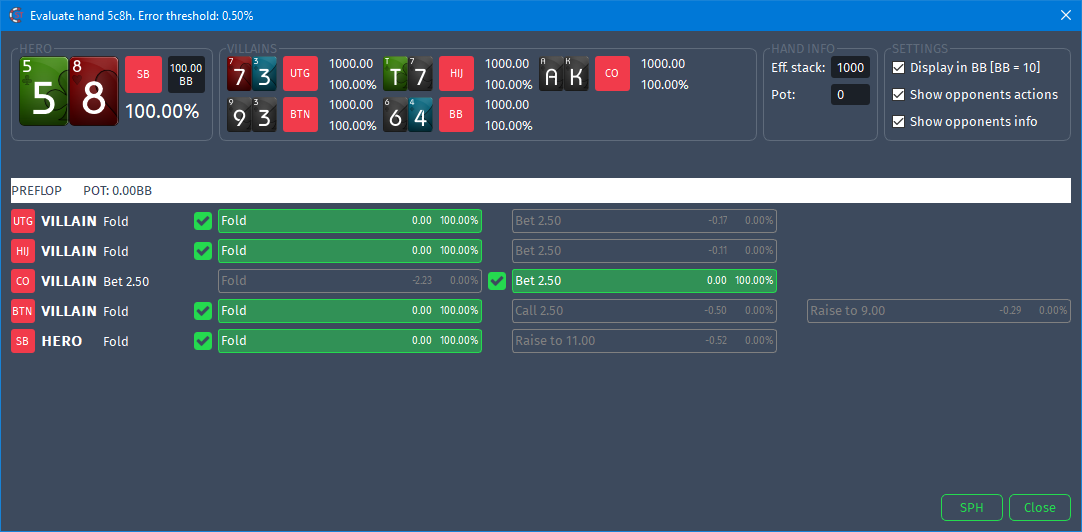The image size is (1082, 532).
Task: Select BTN villain's 9 card
Action: tap(239, 115)
